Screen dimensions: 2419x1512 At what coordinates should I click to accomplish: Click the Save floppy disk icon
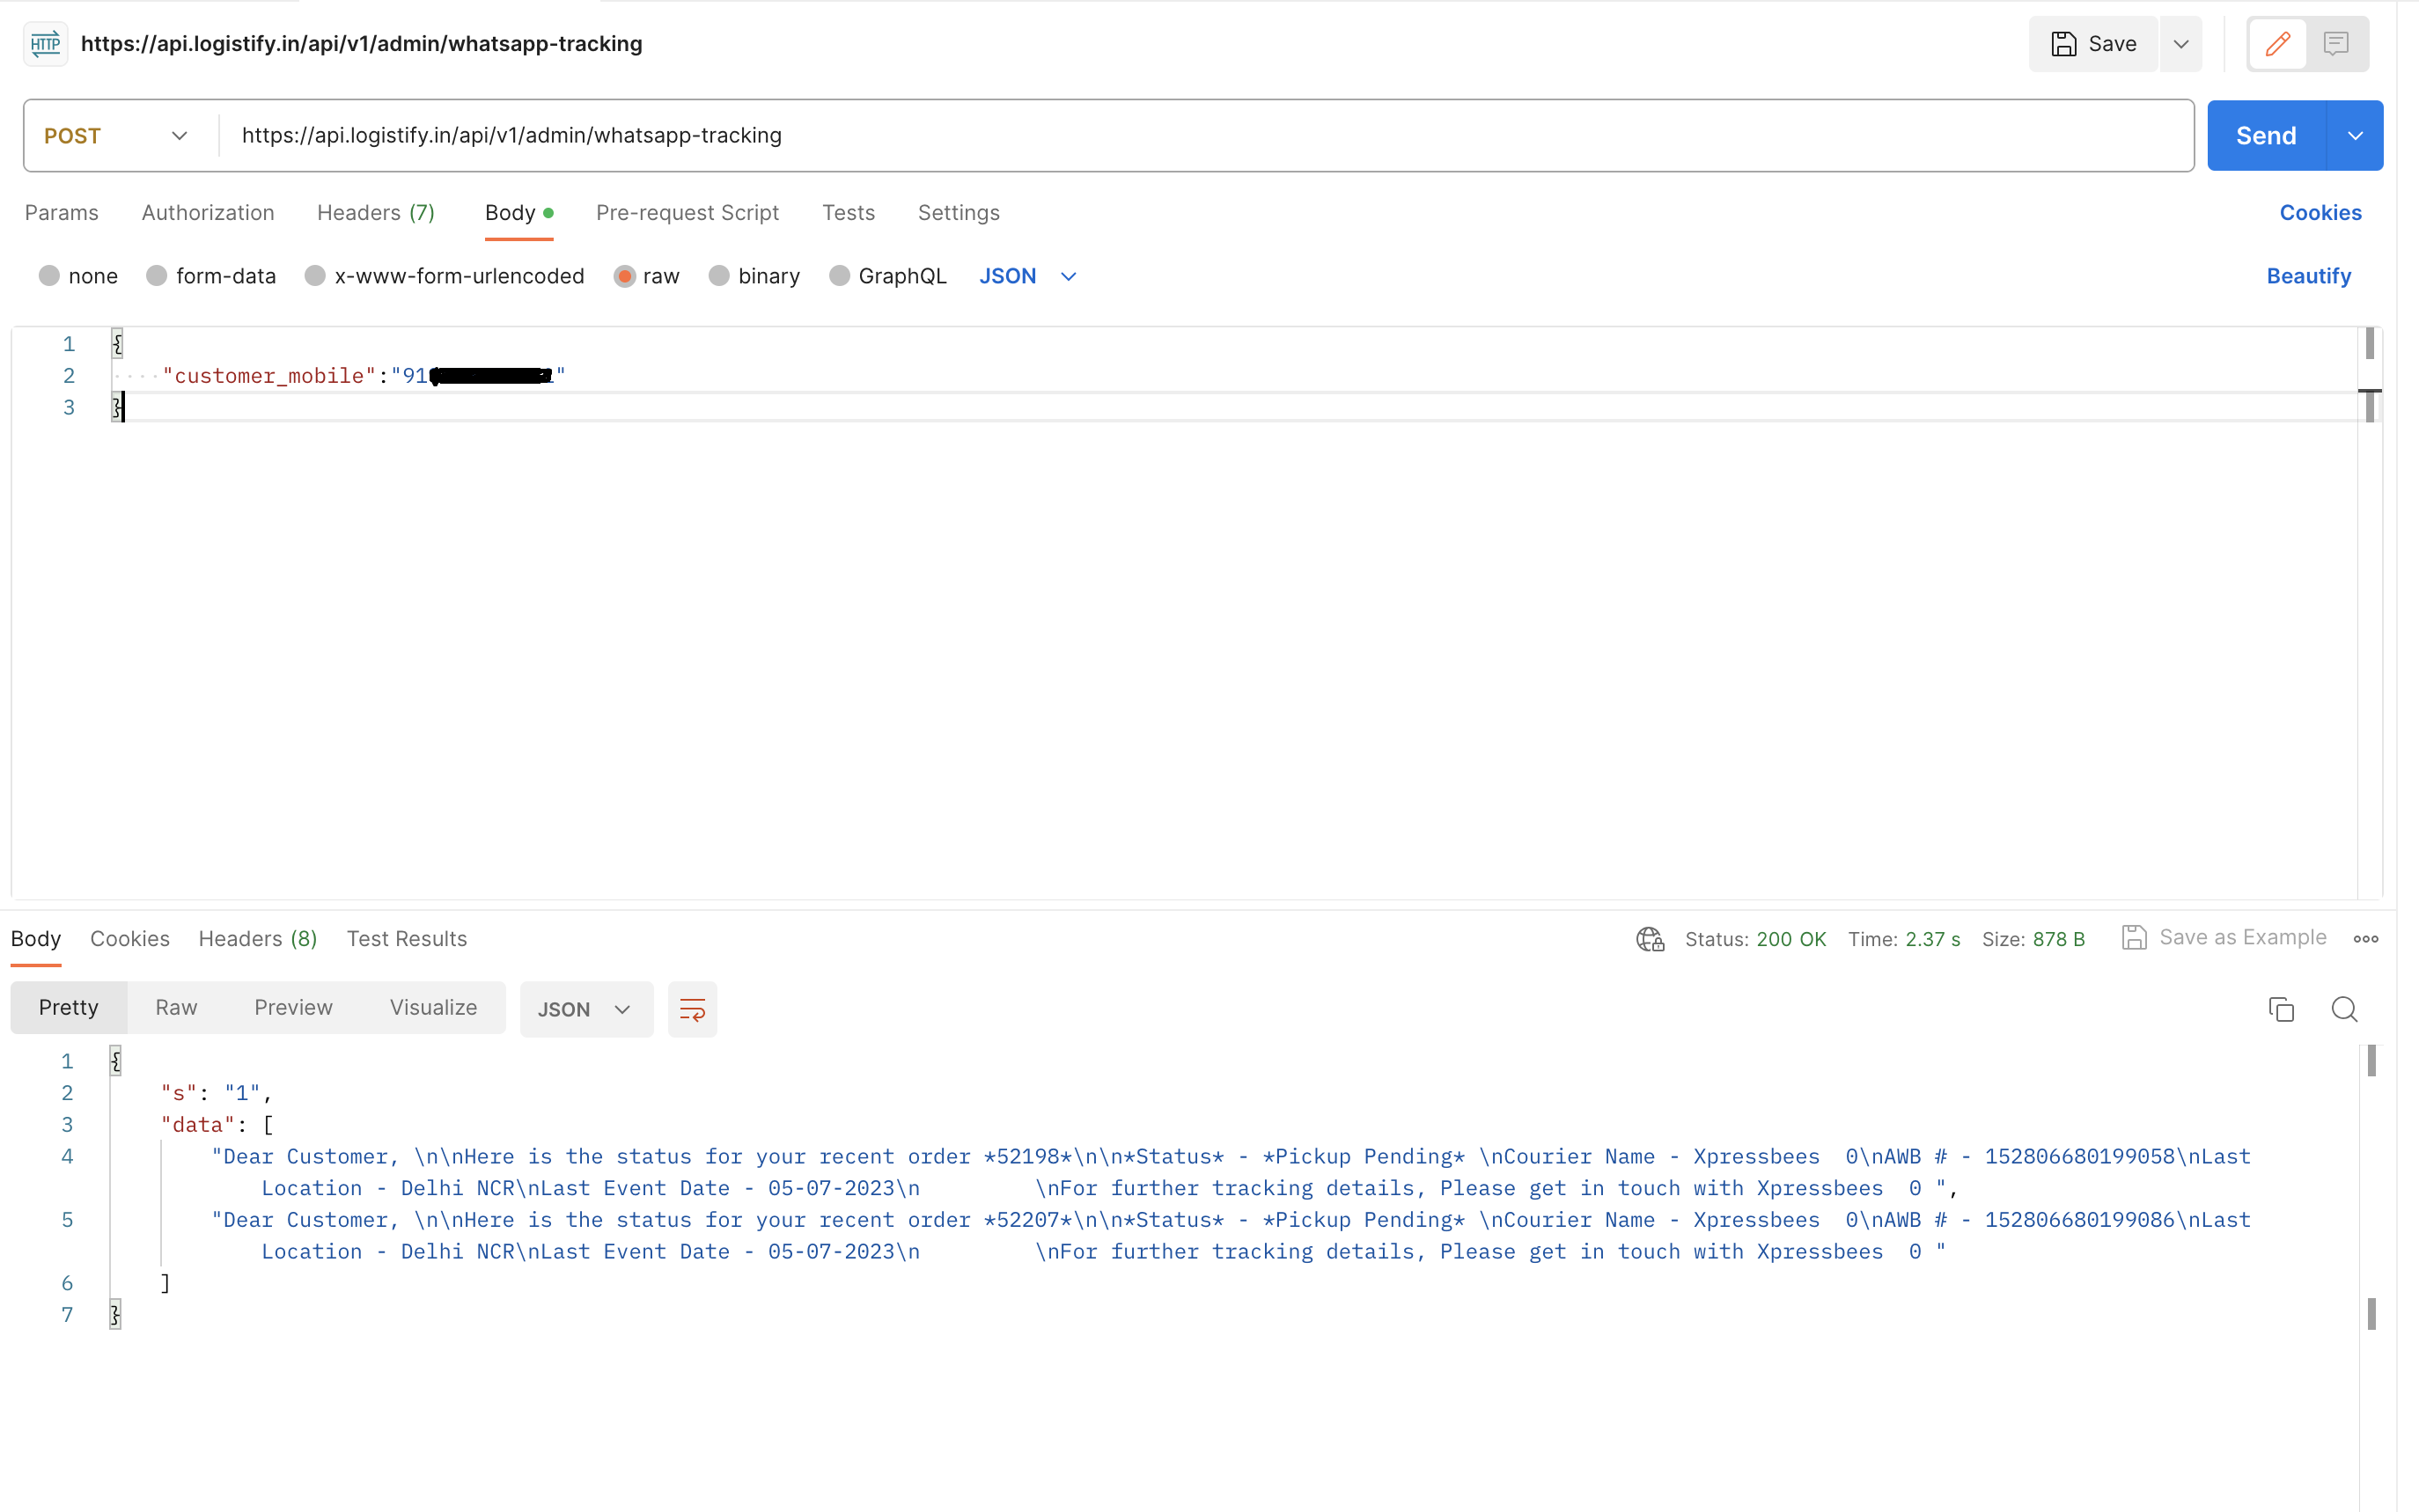(x=2063, y=44)
